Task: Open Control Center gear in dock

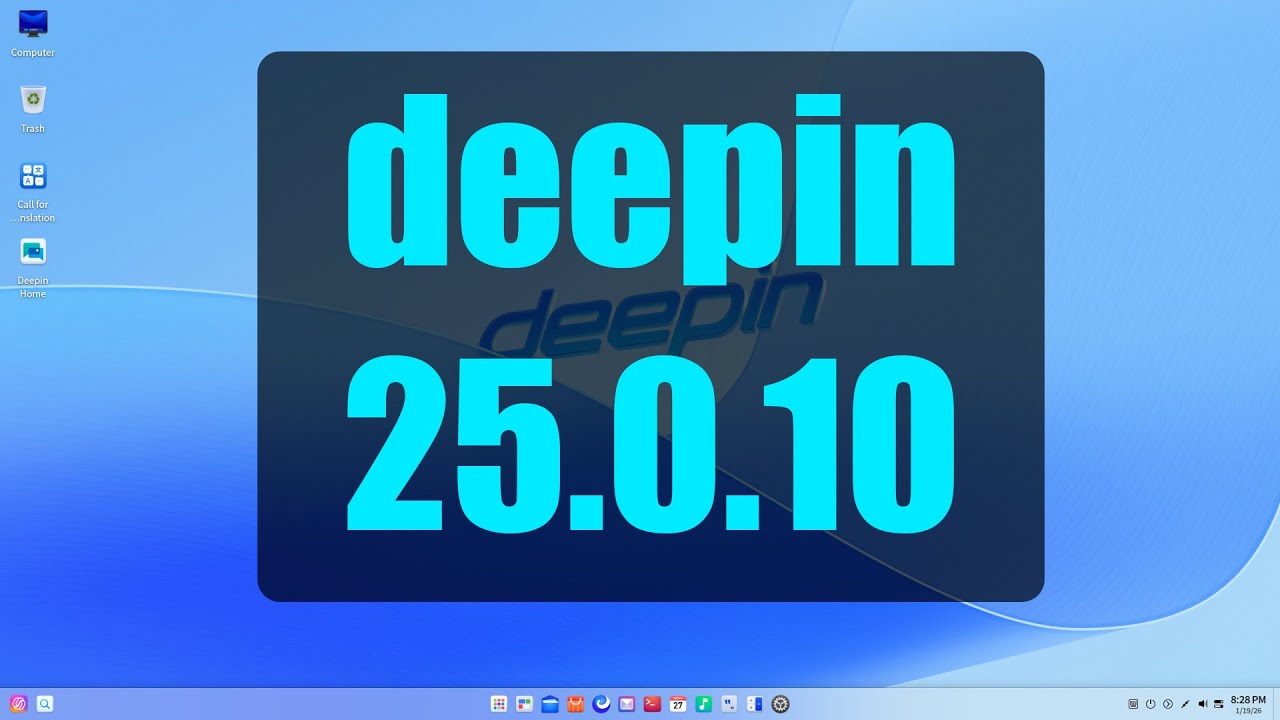Action: tap(781, 704)
